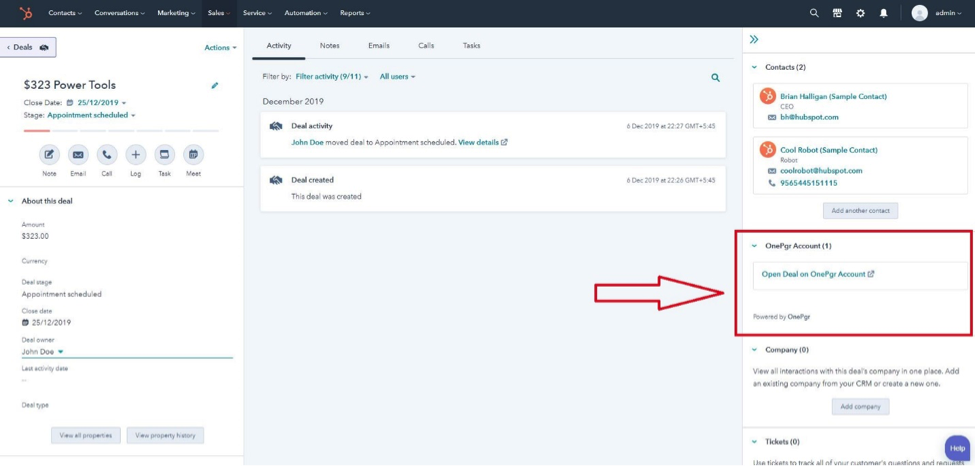
Task: Edit deal name with pencil icon
Action: click(x=215, y=85)
